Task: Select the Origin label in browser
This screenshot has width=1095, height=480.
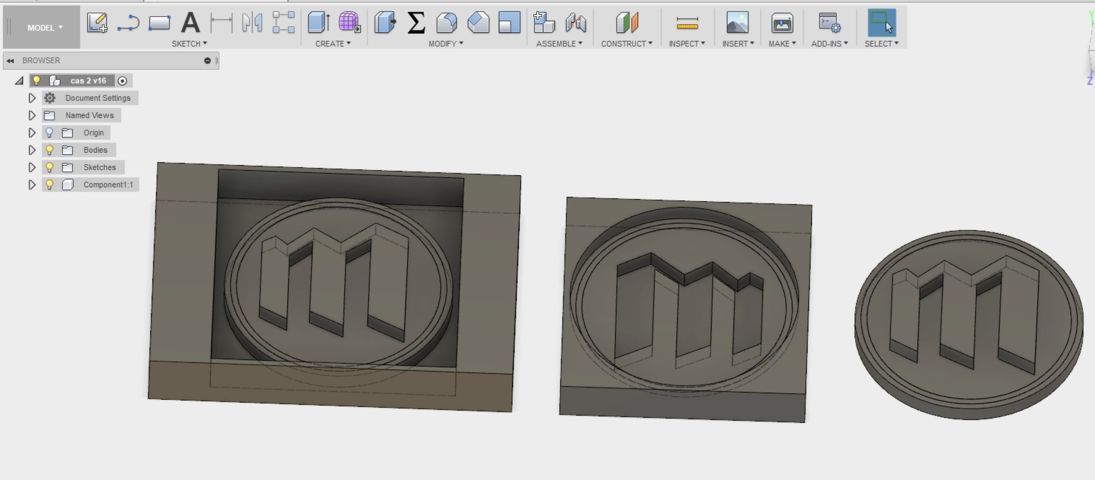Action: (x=94, y=132)
